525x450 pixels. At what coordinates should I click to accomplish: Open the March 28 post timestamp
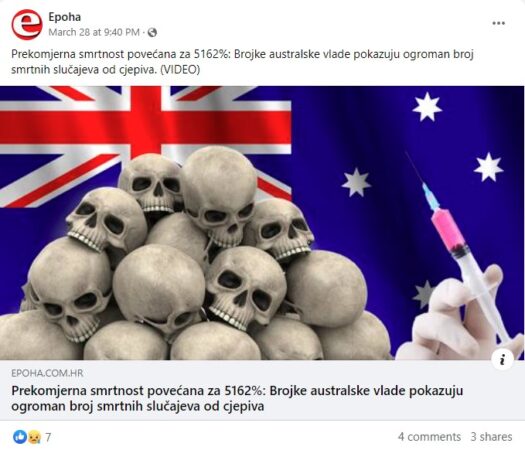(x=94, y=32)
